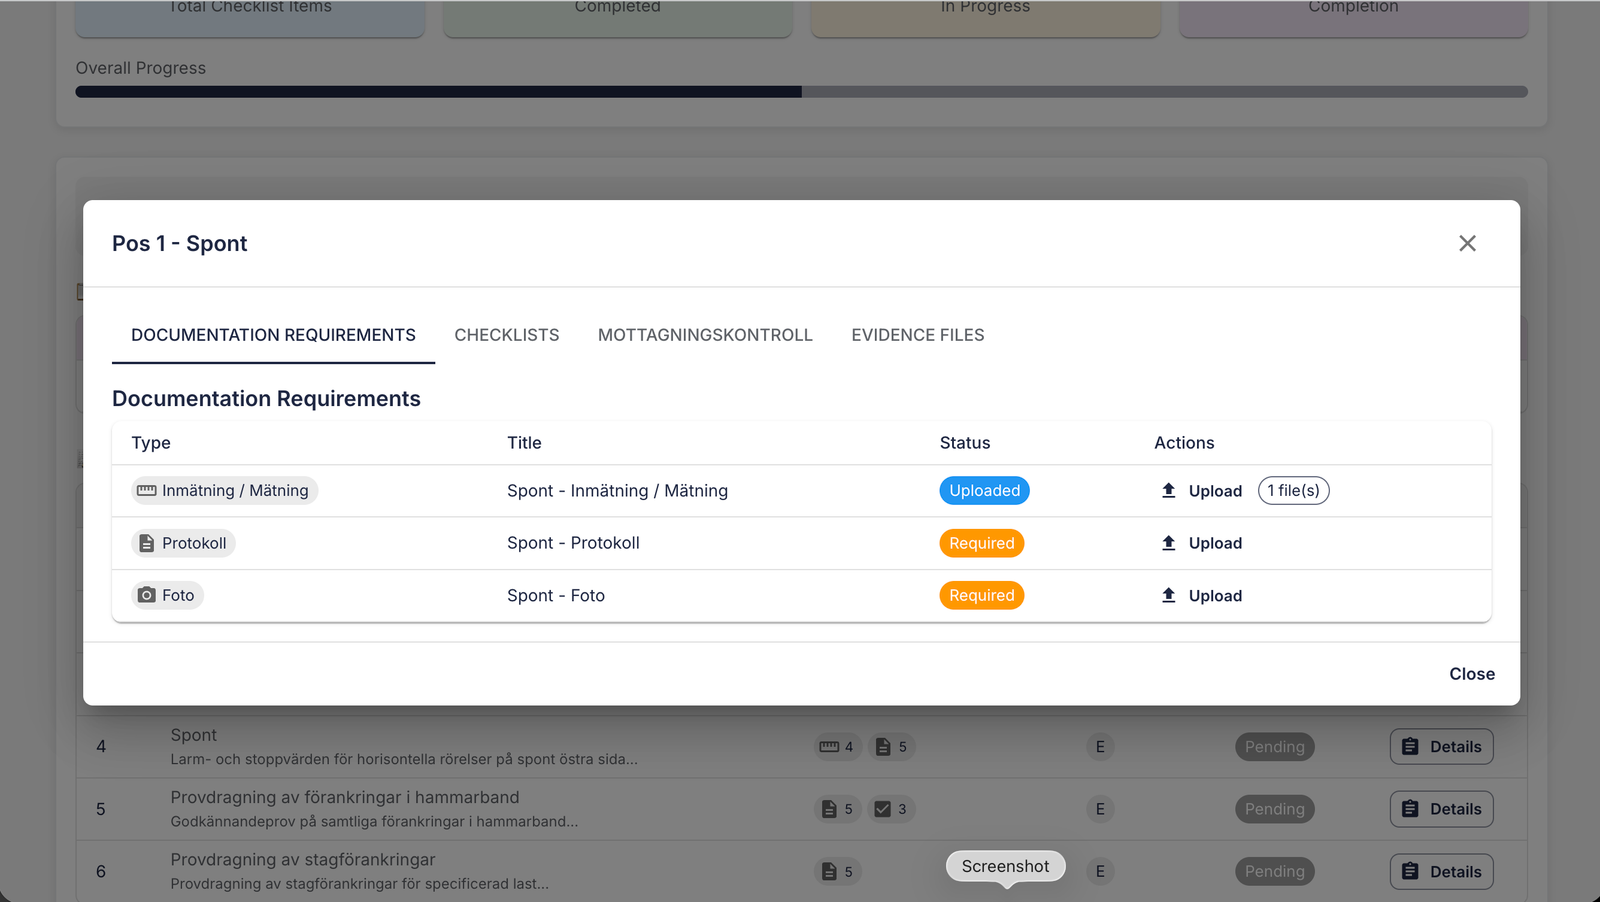Click the Screenshot tooltip label
This screenshot has height=902, width=1600.
click(1005, 866)
